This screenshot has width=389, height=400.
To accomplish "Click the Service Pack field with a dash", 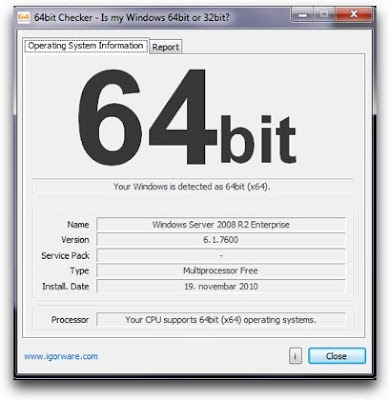I will point(221,256).
